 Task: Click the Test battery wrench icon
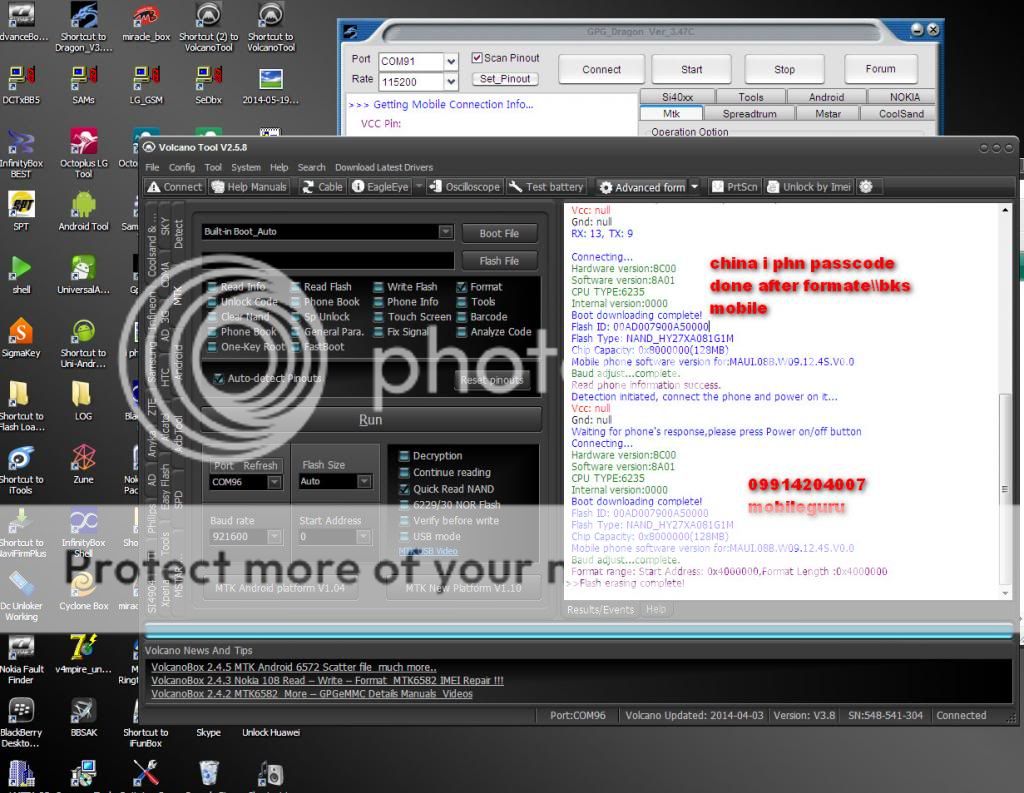coord(515,187)
